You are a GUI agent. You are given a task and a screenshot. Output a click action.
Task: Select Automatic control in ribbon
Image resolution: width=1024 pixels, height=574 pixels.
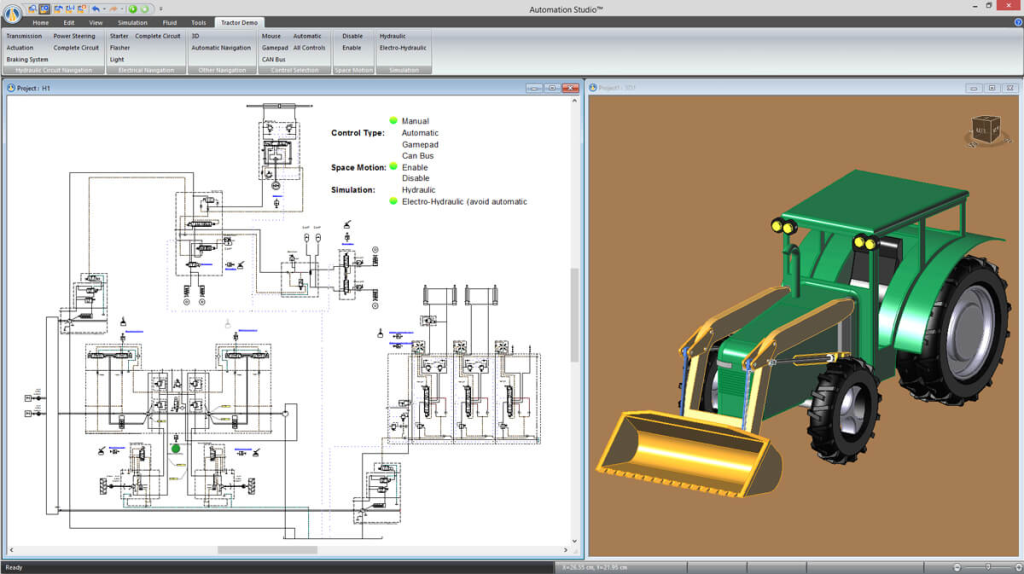tap(307, 36)
